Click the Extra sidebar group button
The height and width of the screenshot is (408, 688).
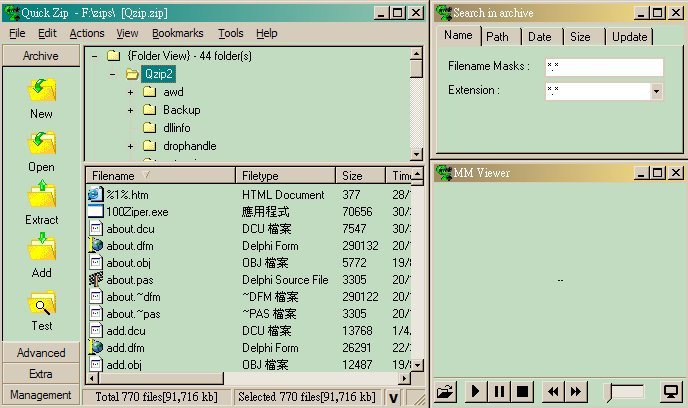(41, 374)
